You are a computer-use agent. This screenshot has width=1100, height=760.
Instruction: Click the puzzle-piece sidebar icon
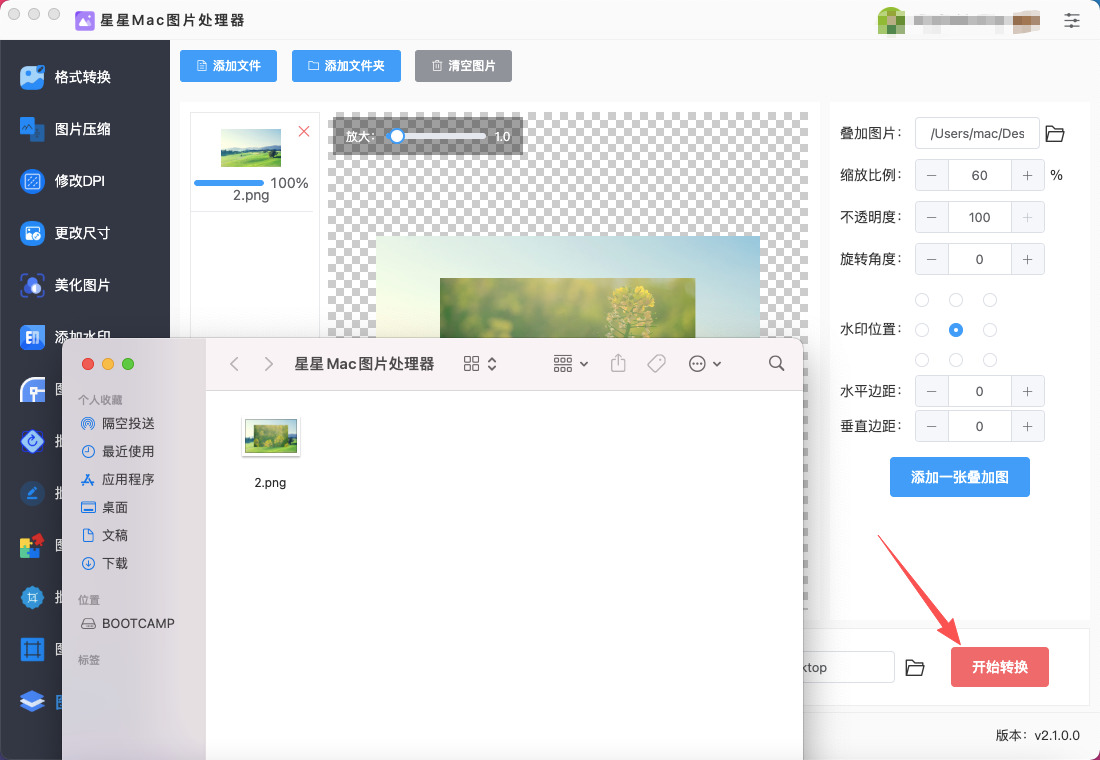click(32, 545)
